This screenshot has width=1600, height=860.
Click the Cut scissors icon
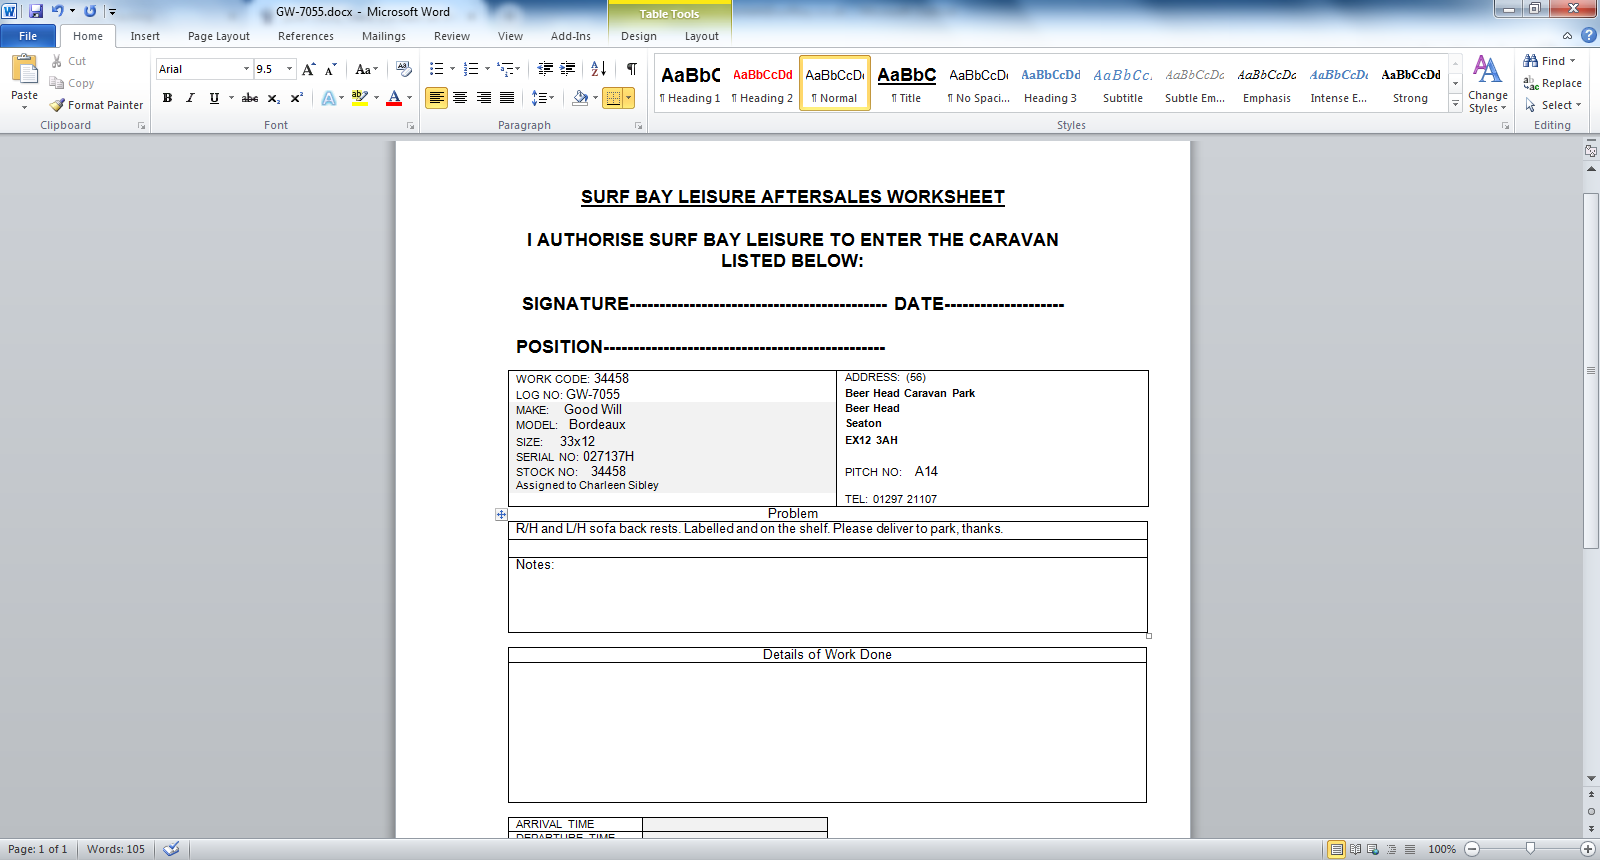[57, 61]
